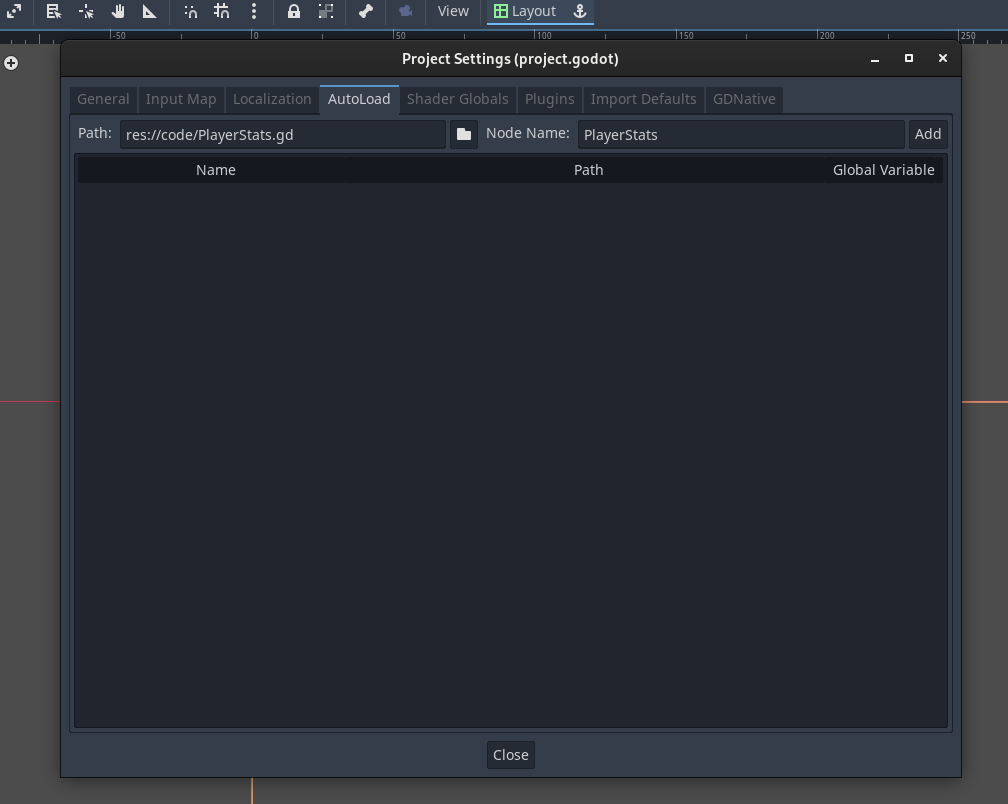The image size is (1008, 804).
Task: Click the group selected children icon
Action: tap(326, 11)
